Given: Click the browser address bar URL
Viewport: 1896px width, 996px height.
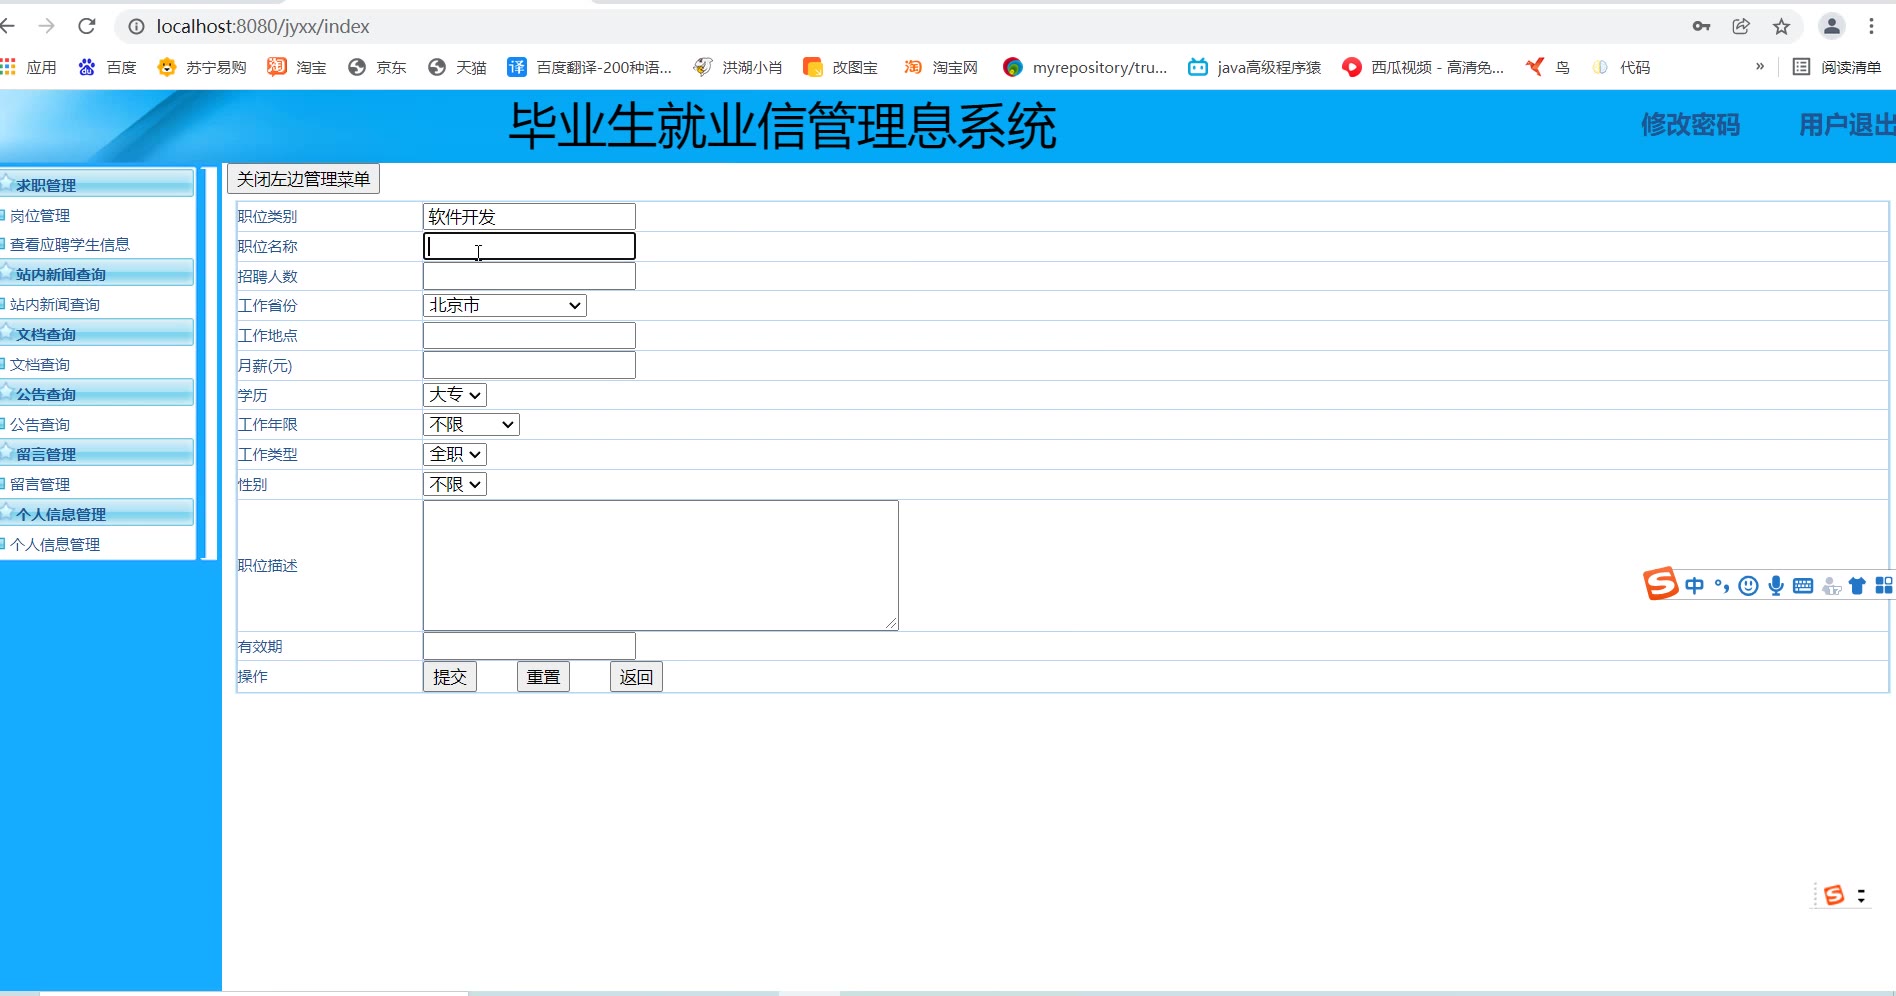Looking at the screenshot, I should [263, 27].
